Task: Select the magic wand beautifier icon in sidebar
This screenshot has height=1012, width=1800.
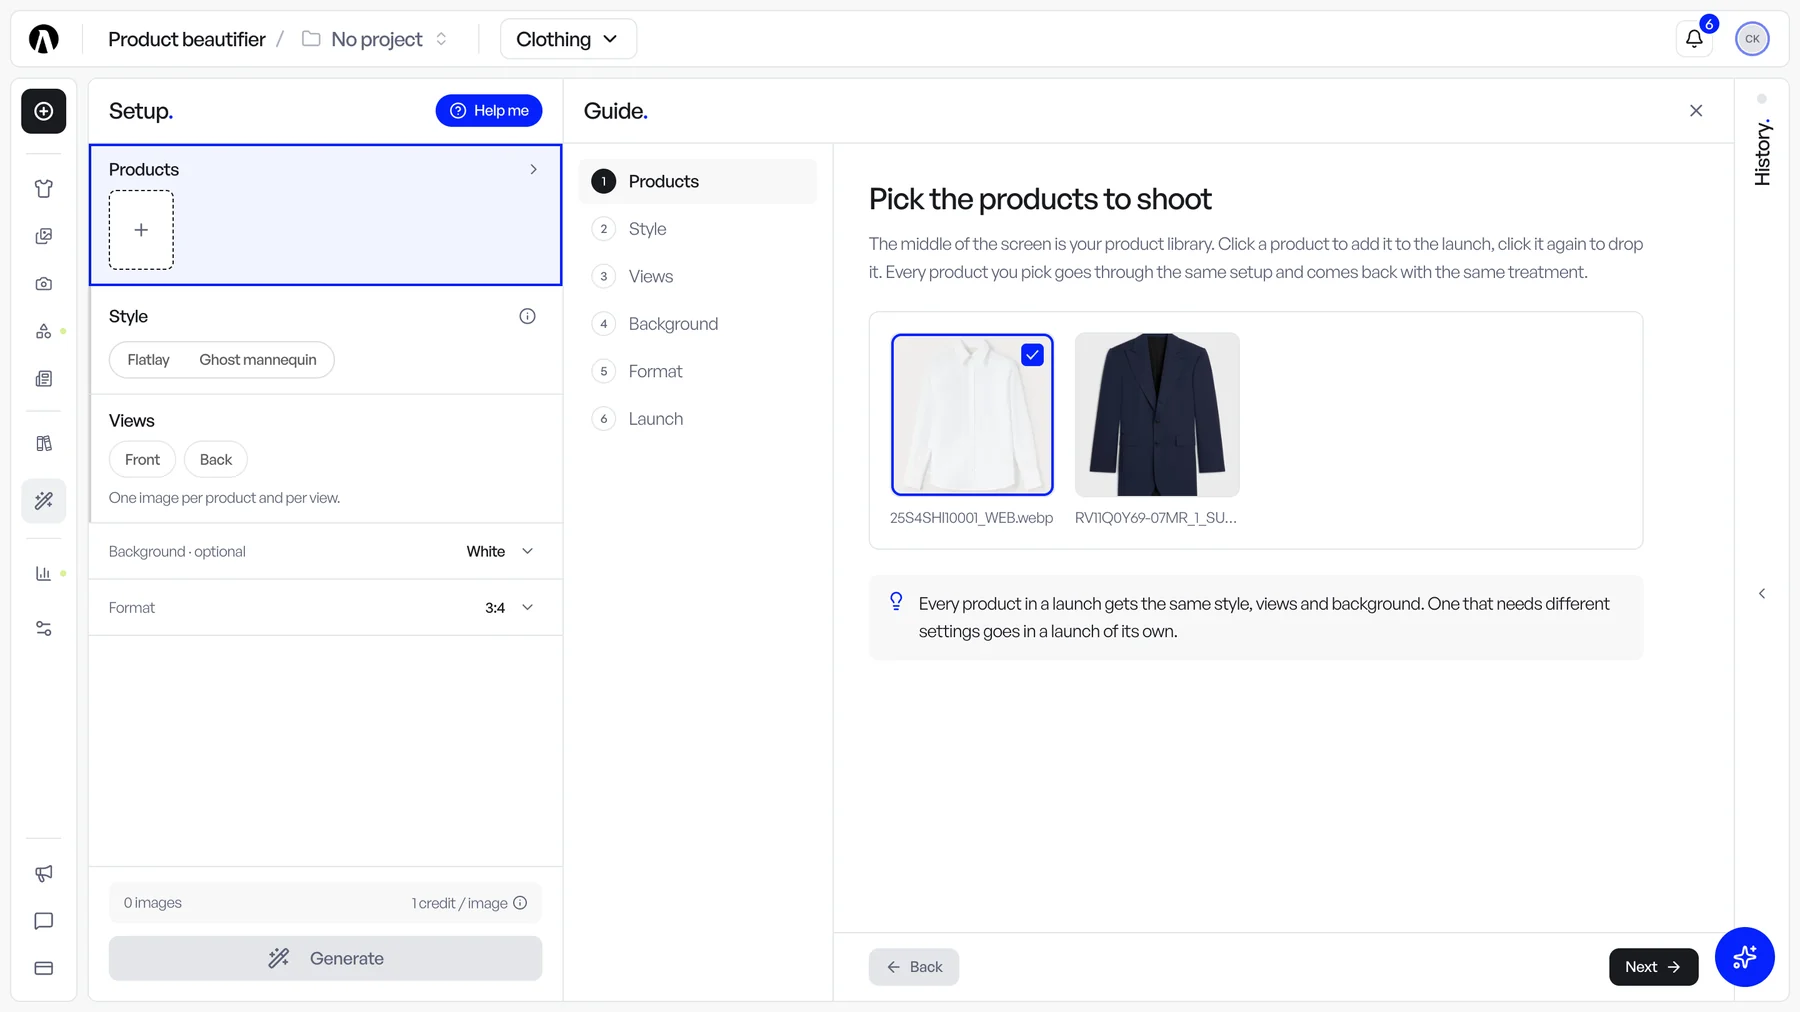Action: [x=44, y=501]
